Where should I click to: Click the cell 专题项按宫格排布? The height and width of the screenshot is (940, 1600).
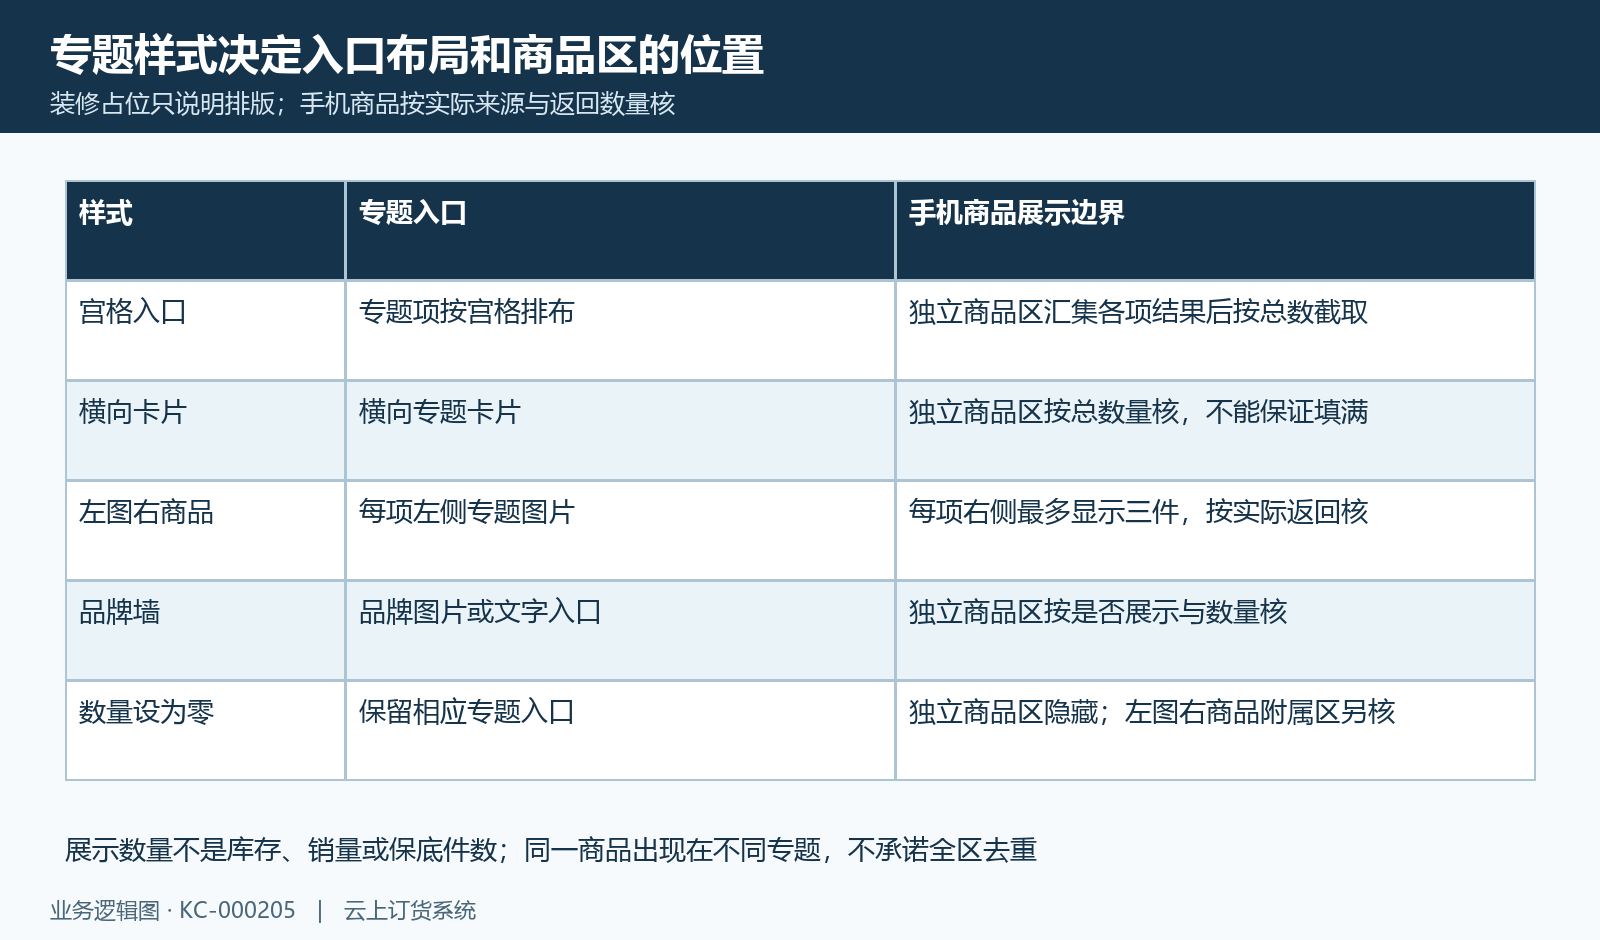[620, 330]
